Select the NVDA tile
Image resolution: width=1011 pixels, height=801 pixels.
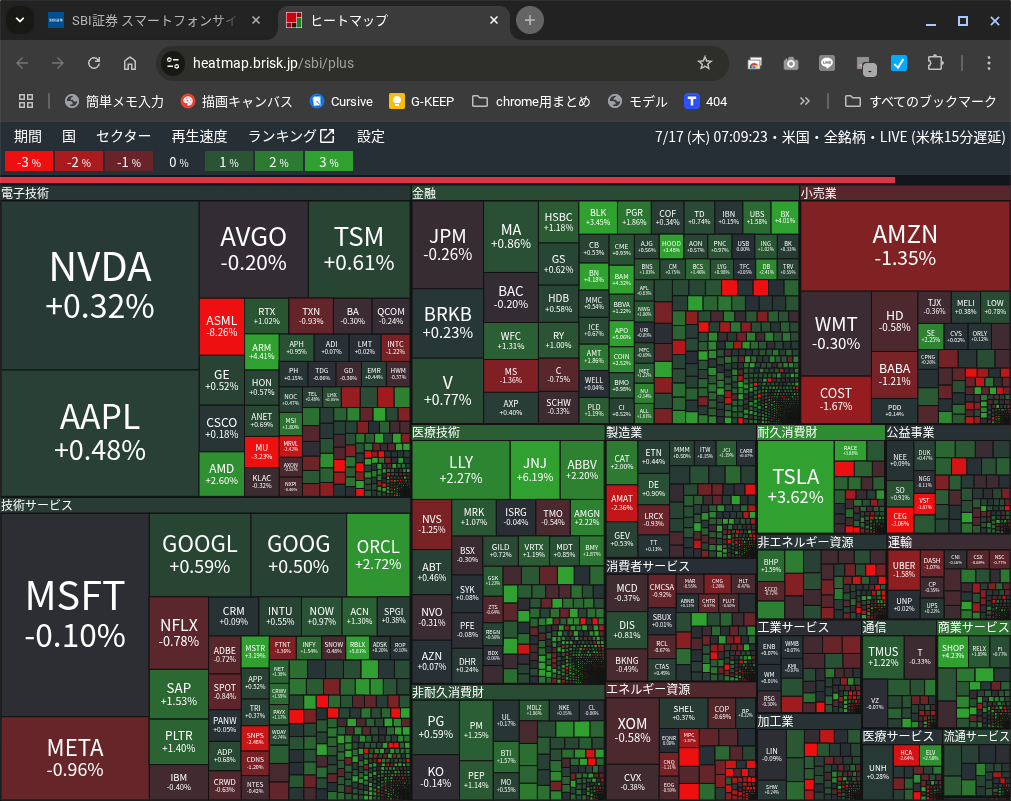(x=100, y=285)
